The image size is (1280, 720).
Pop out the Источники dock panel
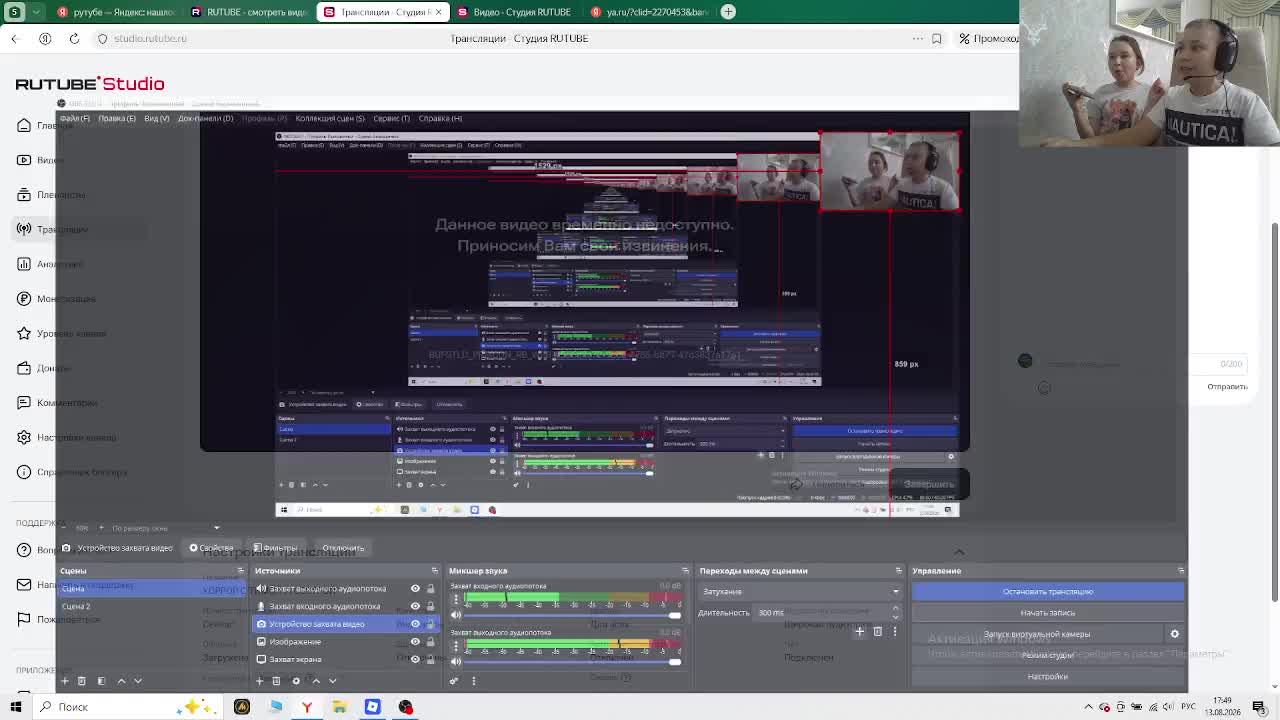pyautogui.click(x=434, y=571)
